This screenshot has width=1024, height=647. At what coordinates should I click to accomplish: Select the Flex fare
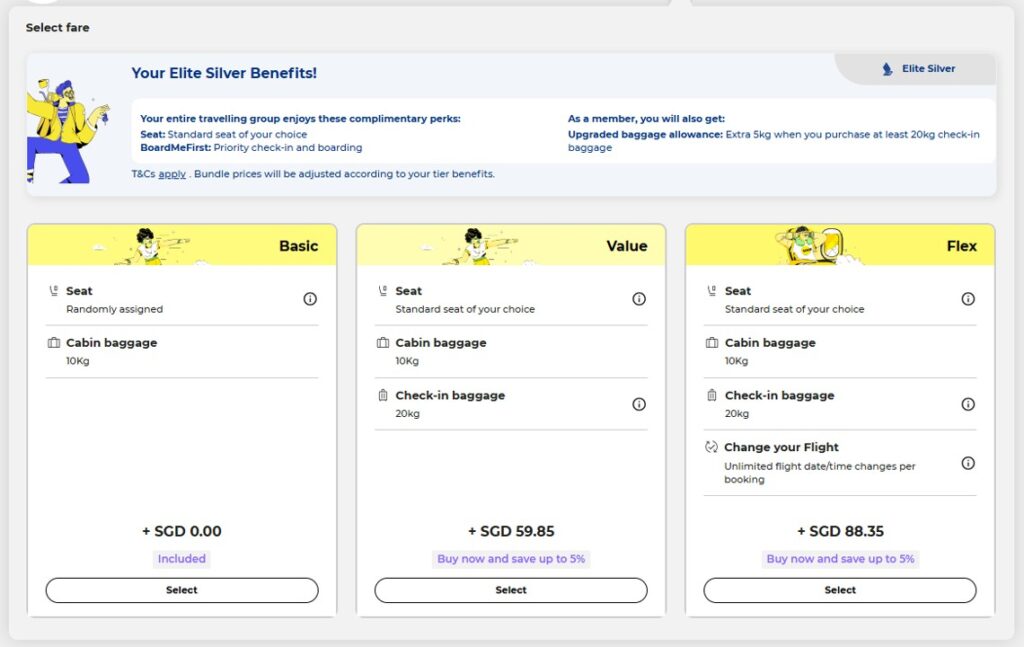(x=839, y=590)
